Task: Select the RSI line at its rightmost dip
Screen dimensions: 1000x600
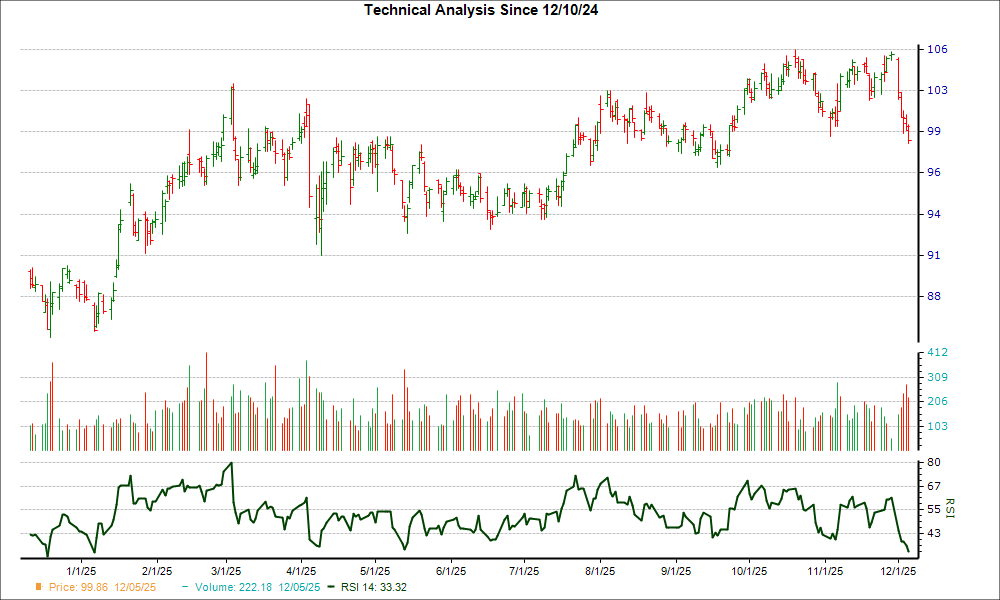Action: tap(910, 550)
